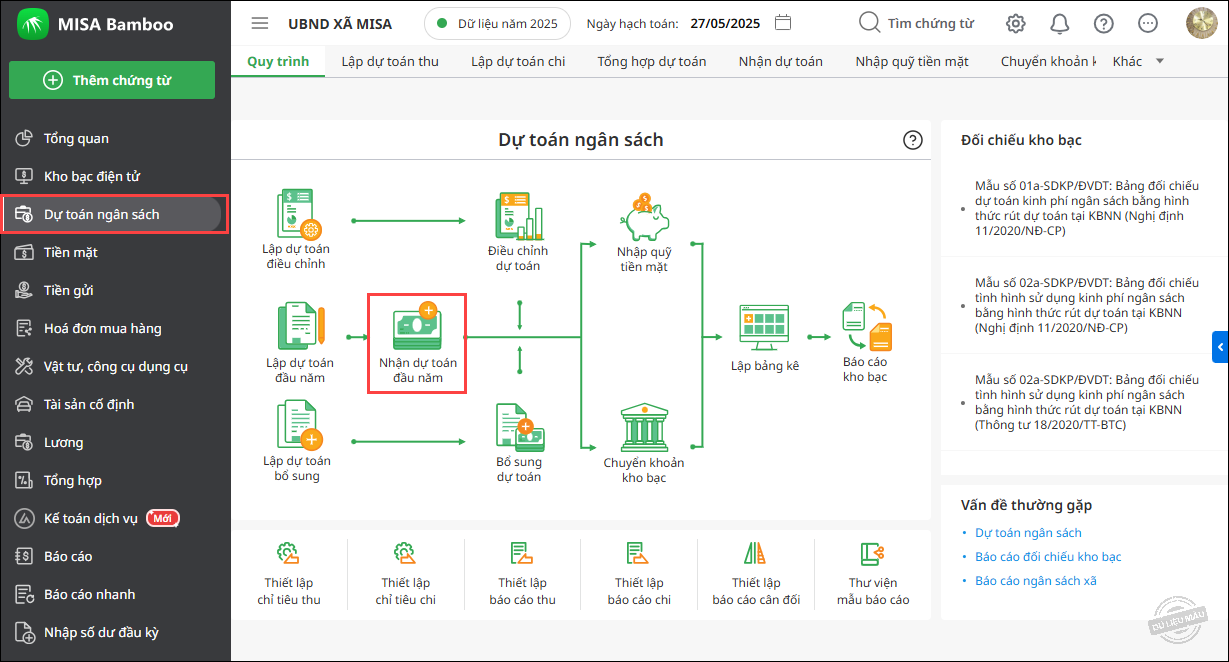Open Chuyển khoản kho bạc bank icon
This screenshot has height=662, width=1229.
[645, 428]
